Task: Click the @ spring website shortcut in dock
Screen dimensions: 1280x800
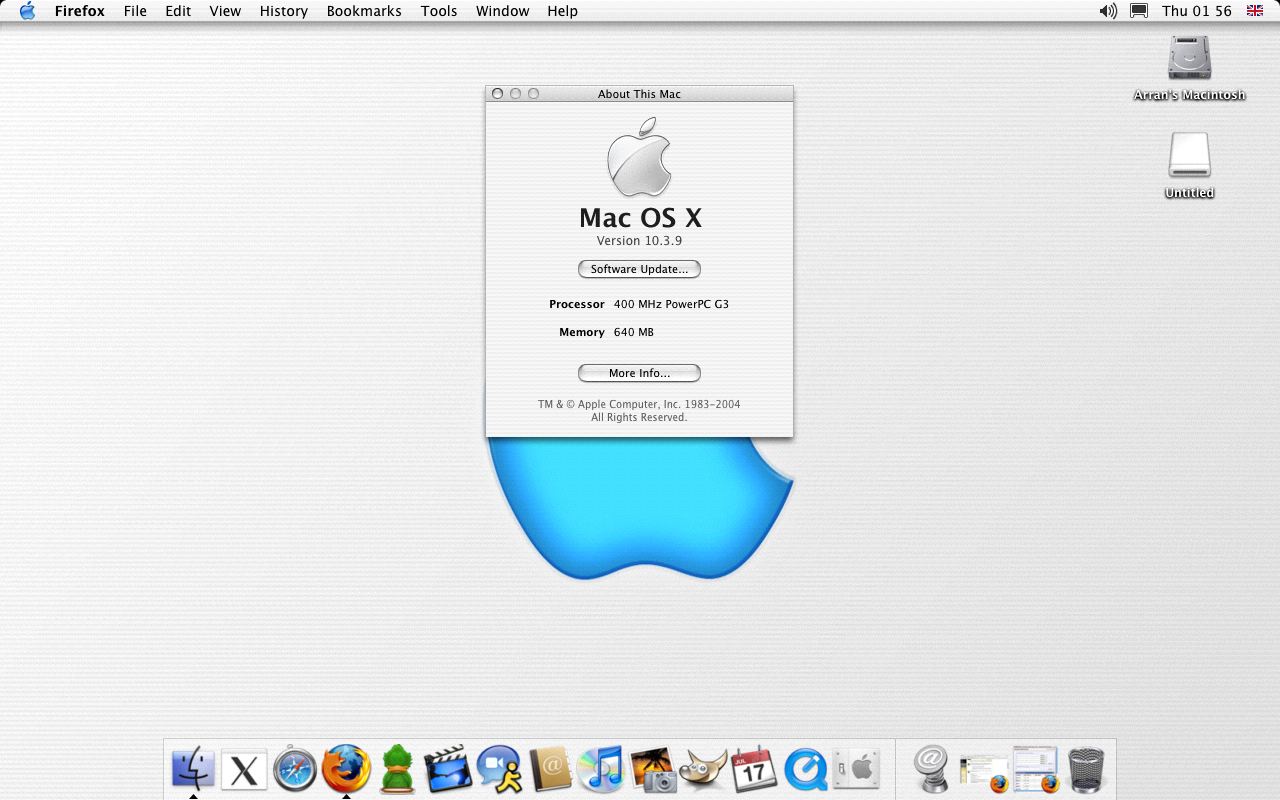Action: (931, 769)
